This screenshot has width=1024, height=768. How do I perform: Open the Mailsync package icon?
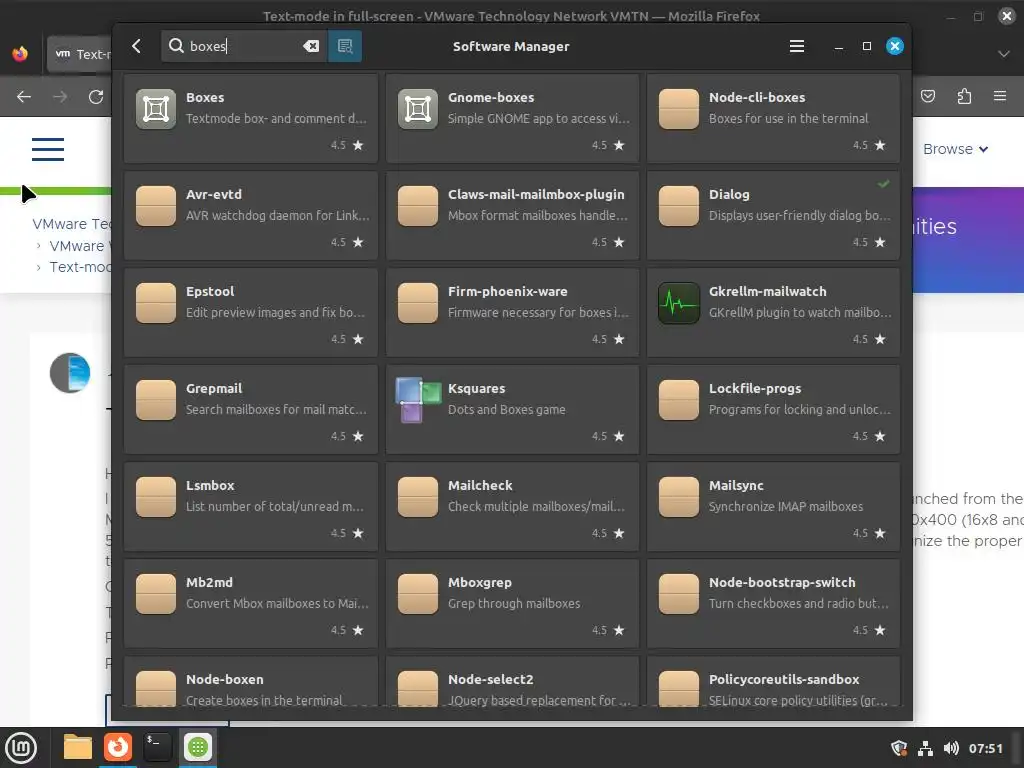(x=679, y=496)
